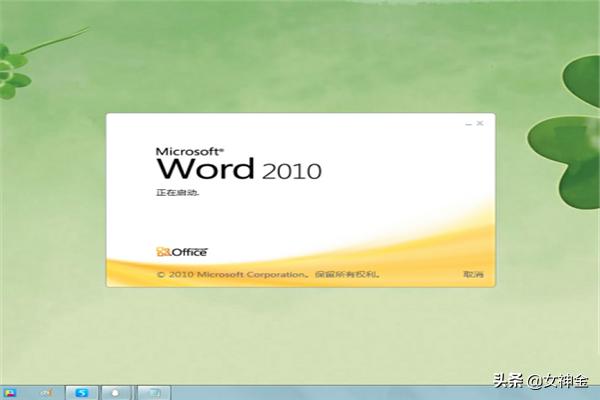The width and height of the screenshot is (600, 400).
Task: Click the 头条 @女神金 watermark
Action: coord(540,381)
